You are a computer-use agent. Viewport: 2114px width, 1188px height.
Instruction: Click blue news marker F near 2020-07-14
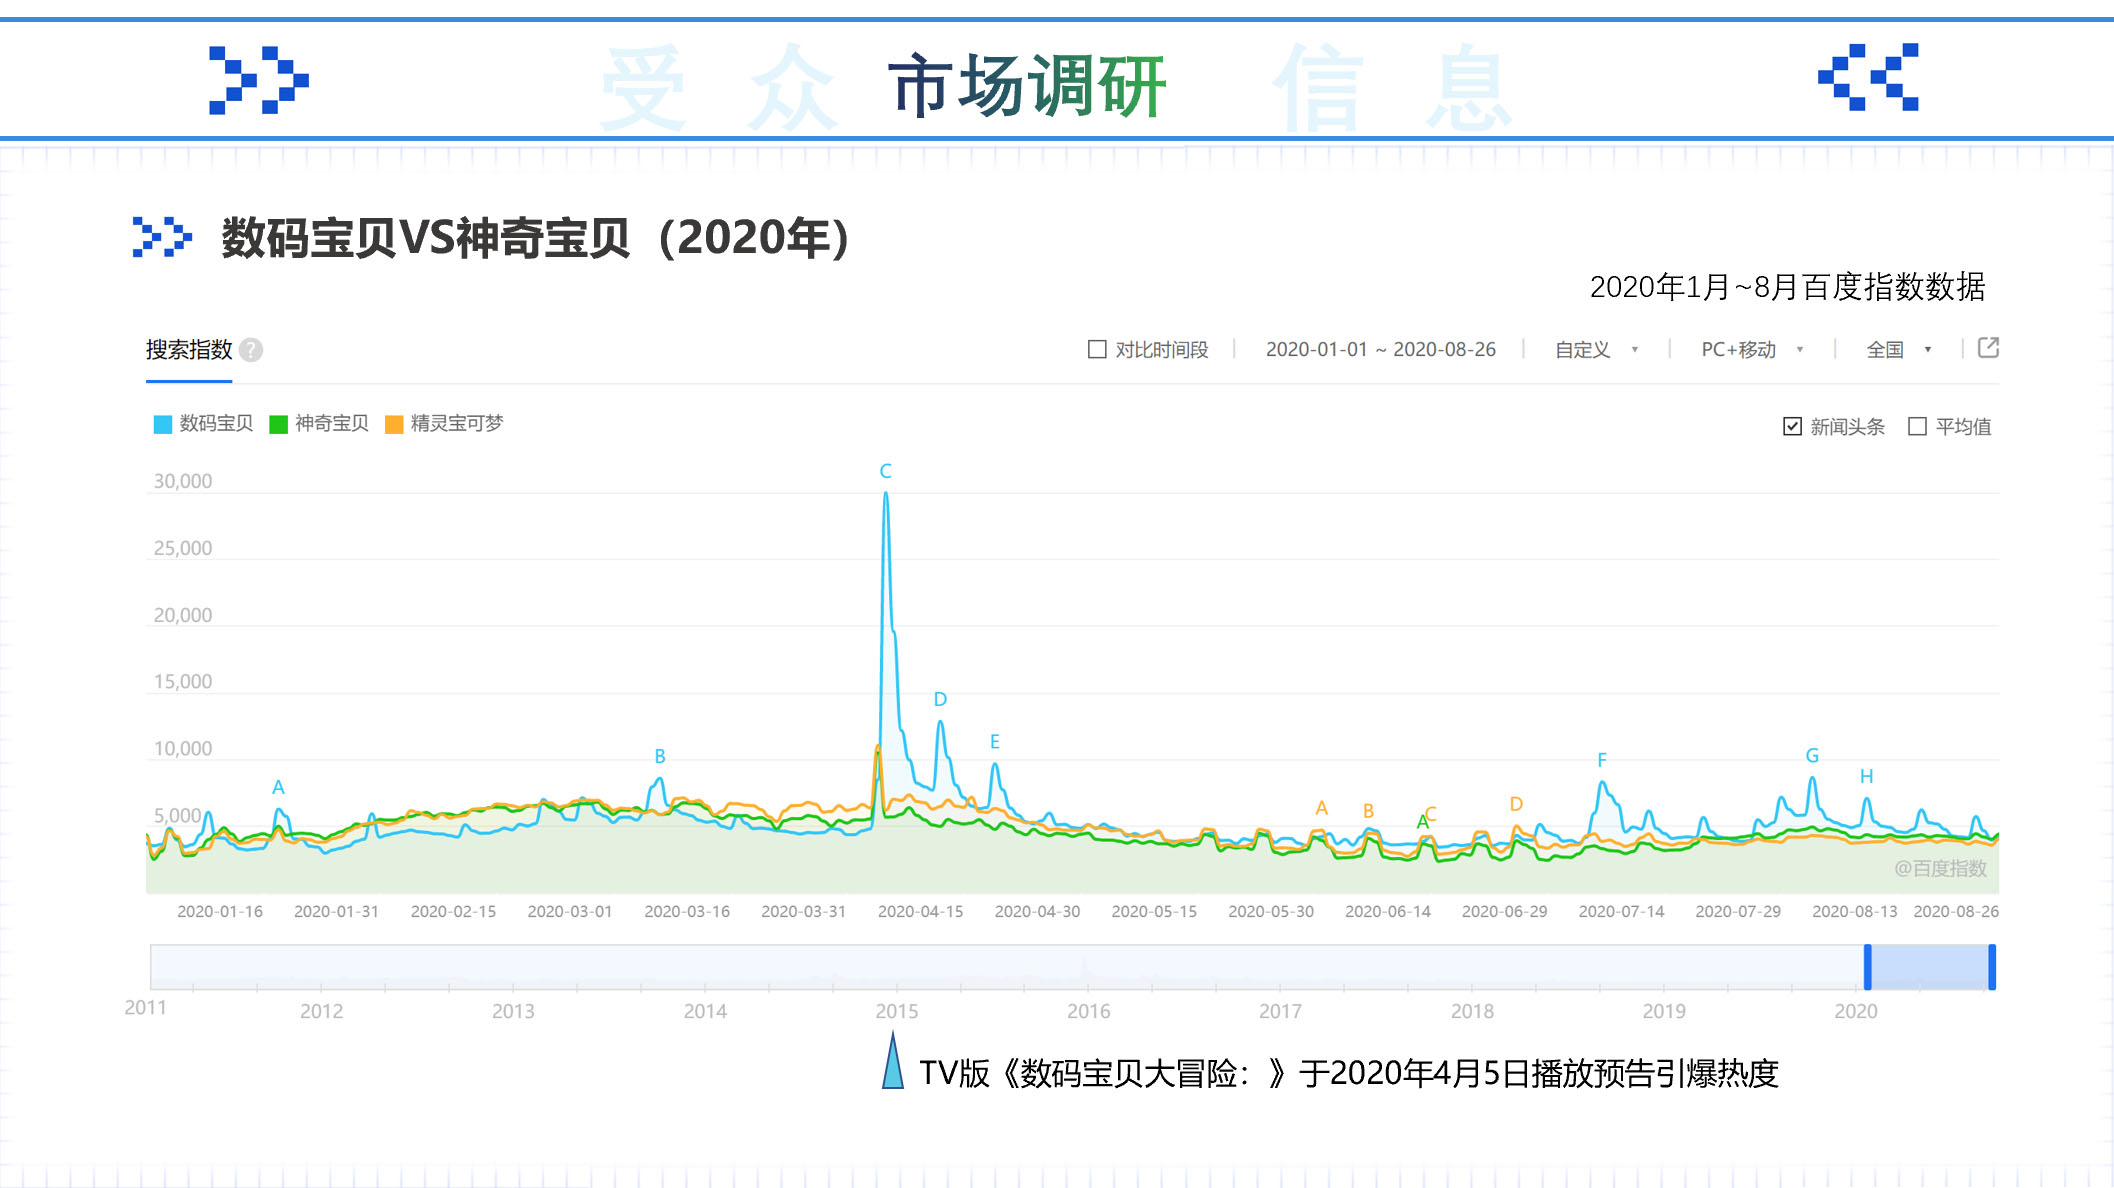click(x=1602, y=760)
